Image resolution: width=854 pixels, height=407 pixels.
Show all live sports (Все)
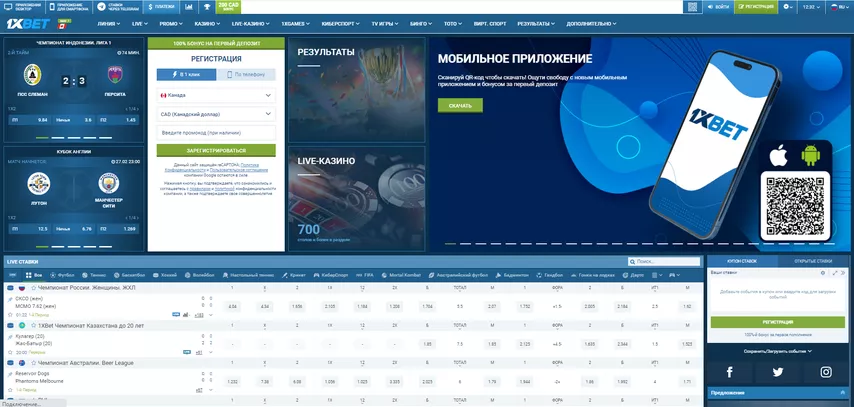(33, 275)
